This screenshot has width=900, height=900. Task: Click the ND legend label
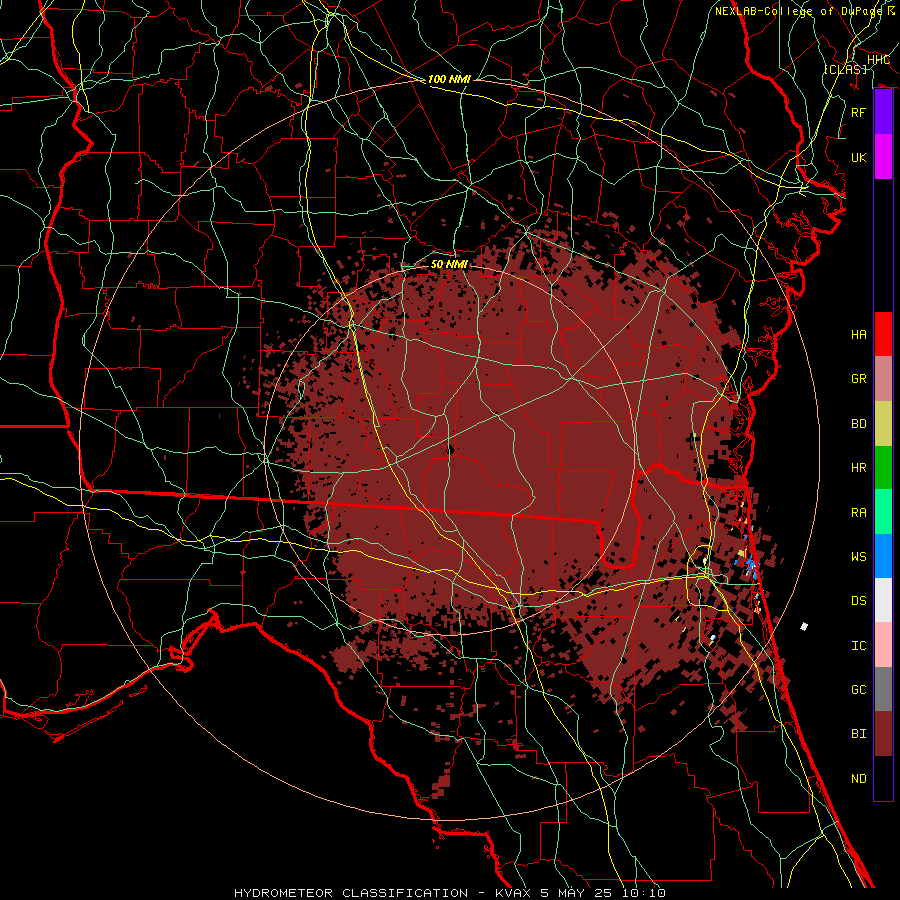click(859, 779)
